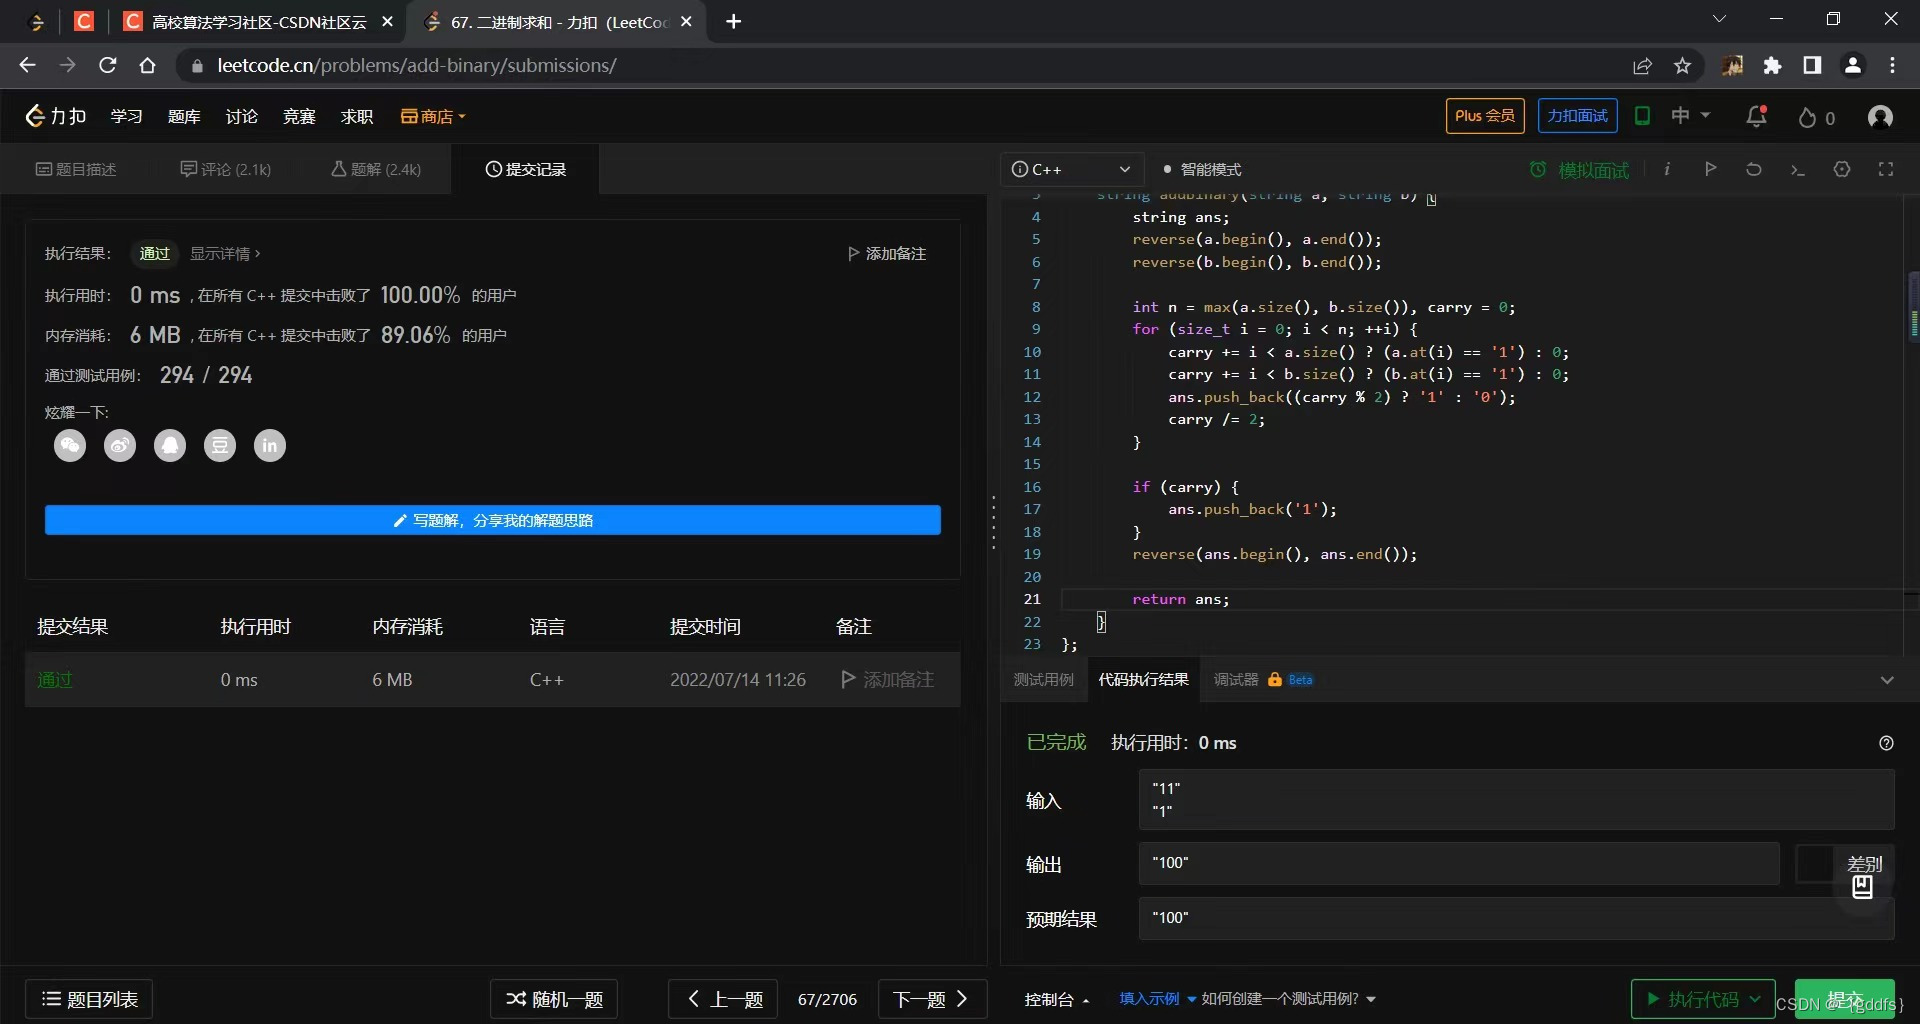Share this page from address bar
Viewport: 1920px width, 1024px height.
pos(1642,65)
